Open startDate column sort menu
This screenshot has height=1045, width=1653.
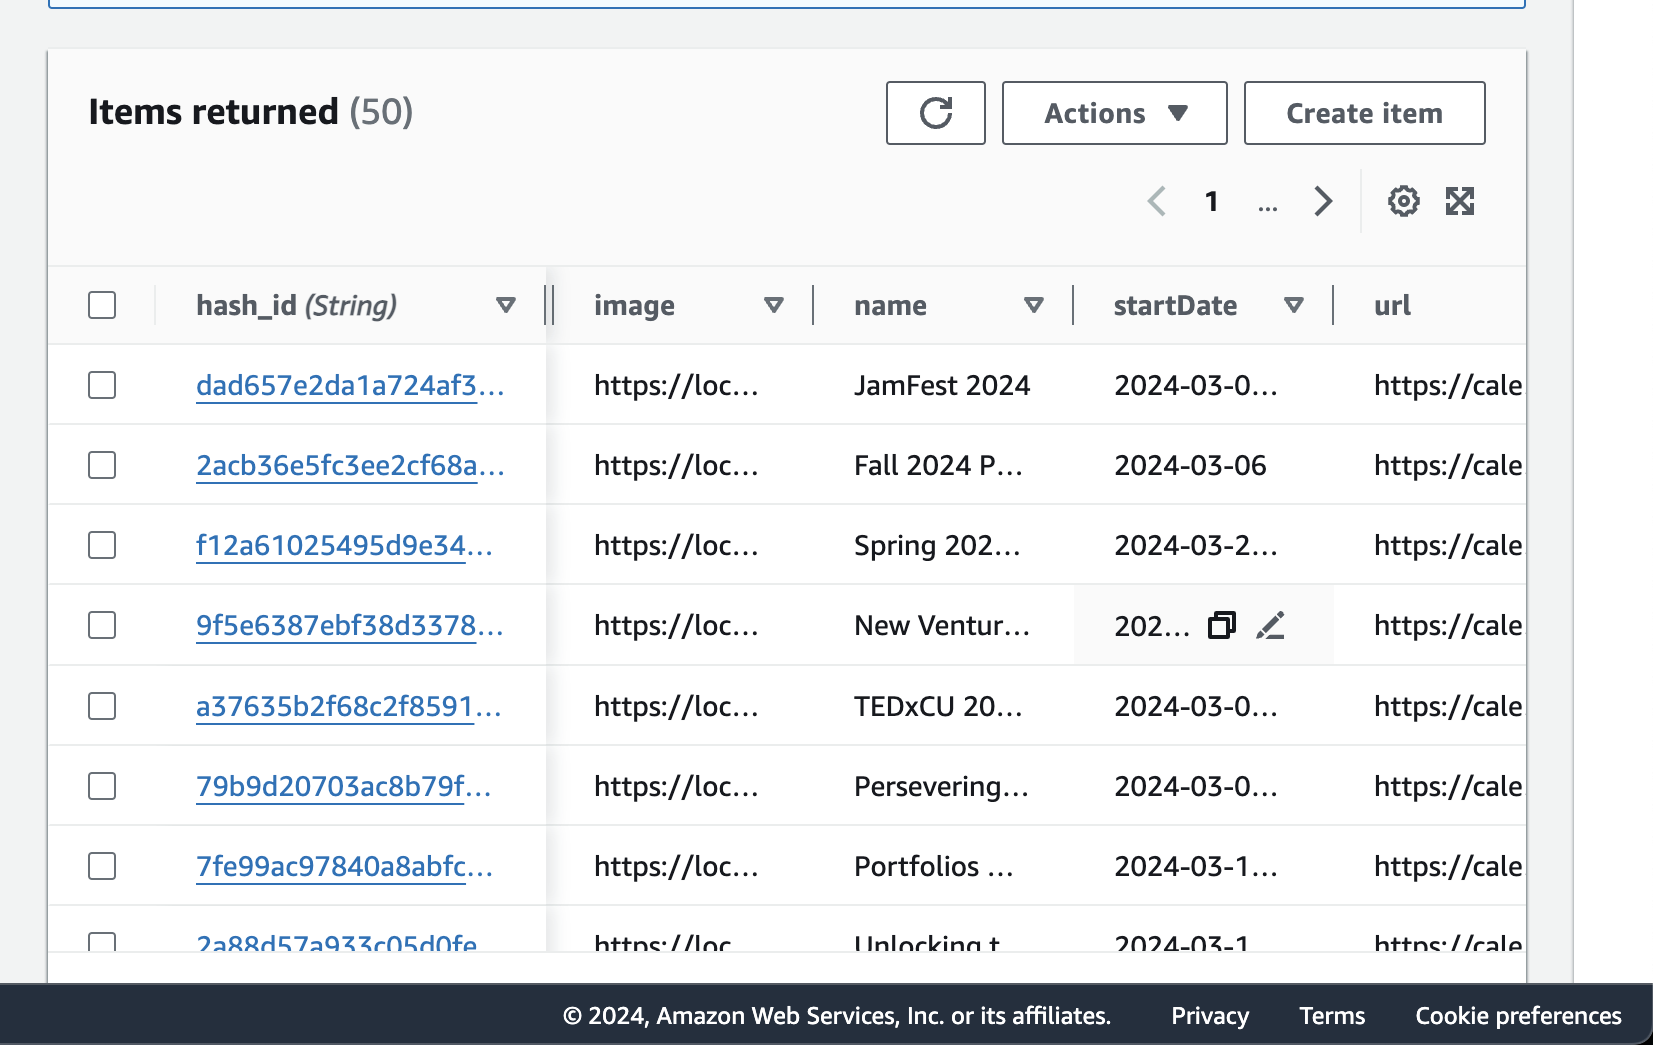pyautogui.click(x=1294, y=305)
